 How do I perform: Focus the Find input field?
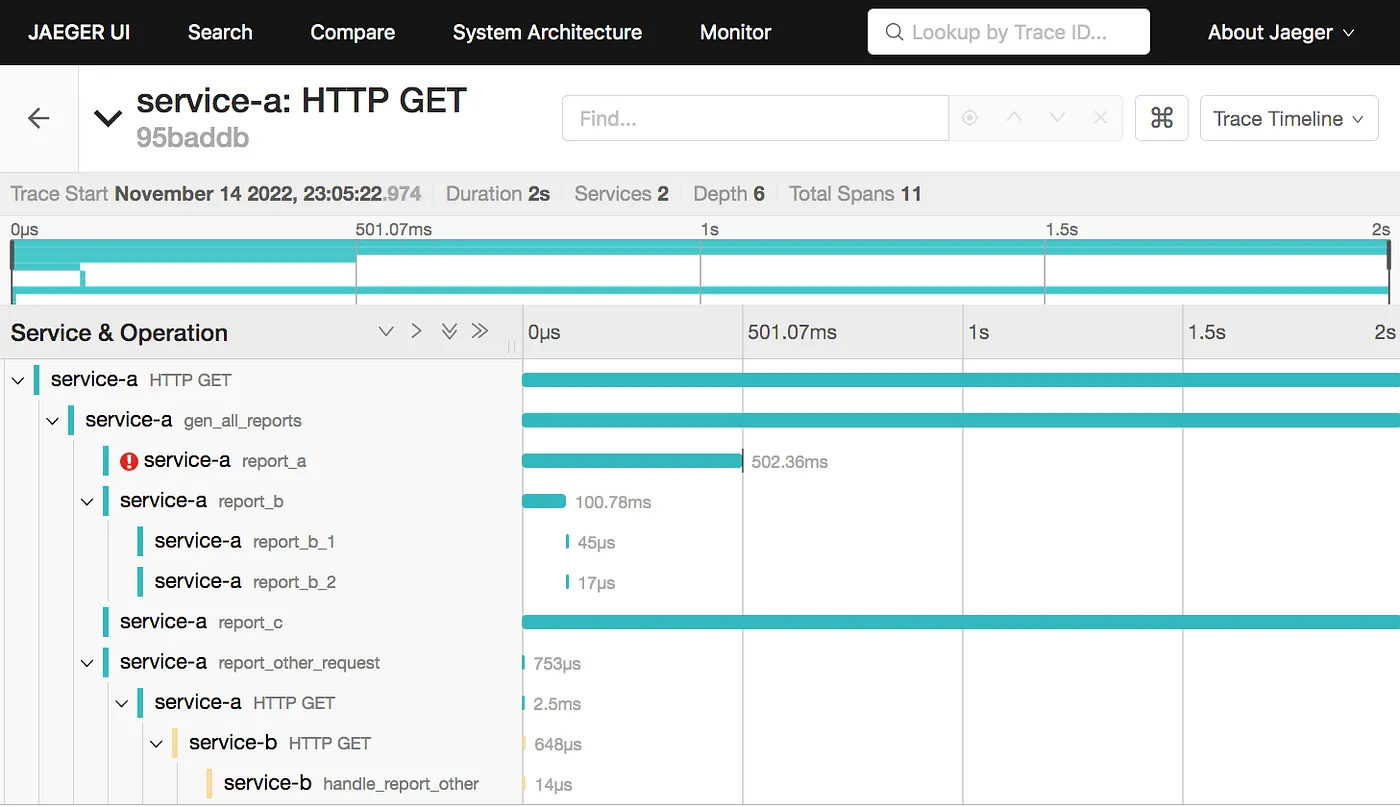pyautogui.click(x=756, y=118)
